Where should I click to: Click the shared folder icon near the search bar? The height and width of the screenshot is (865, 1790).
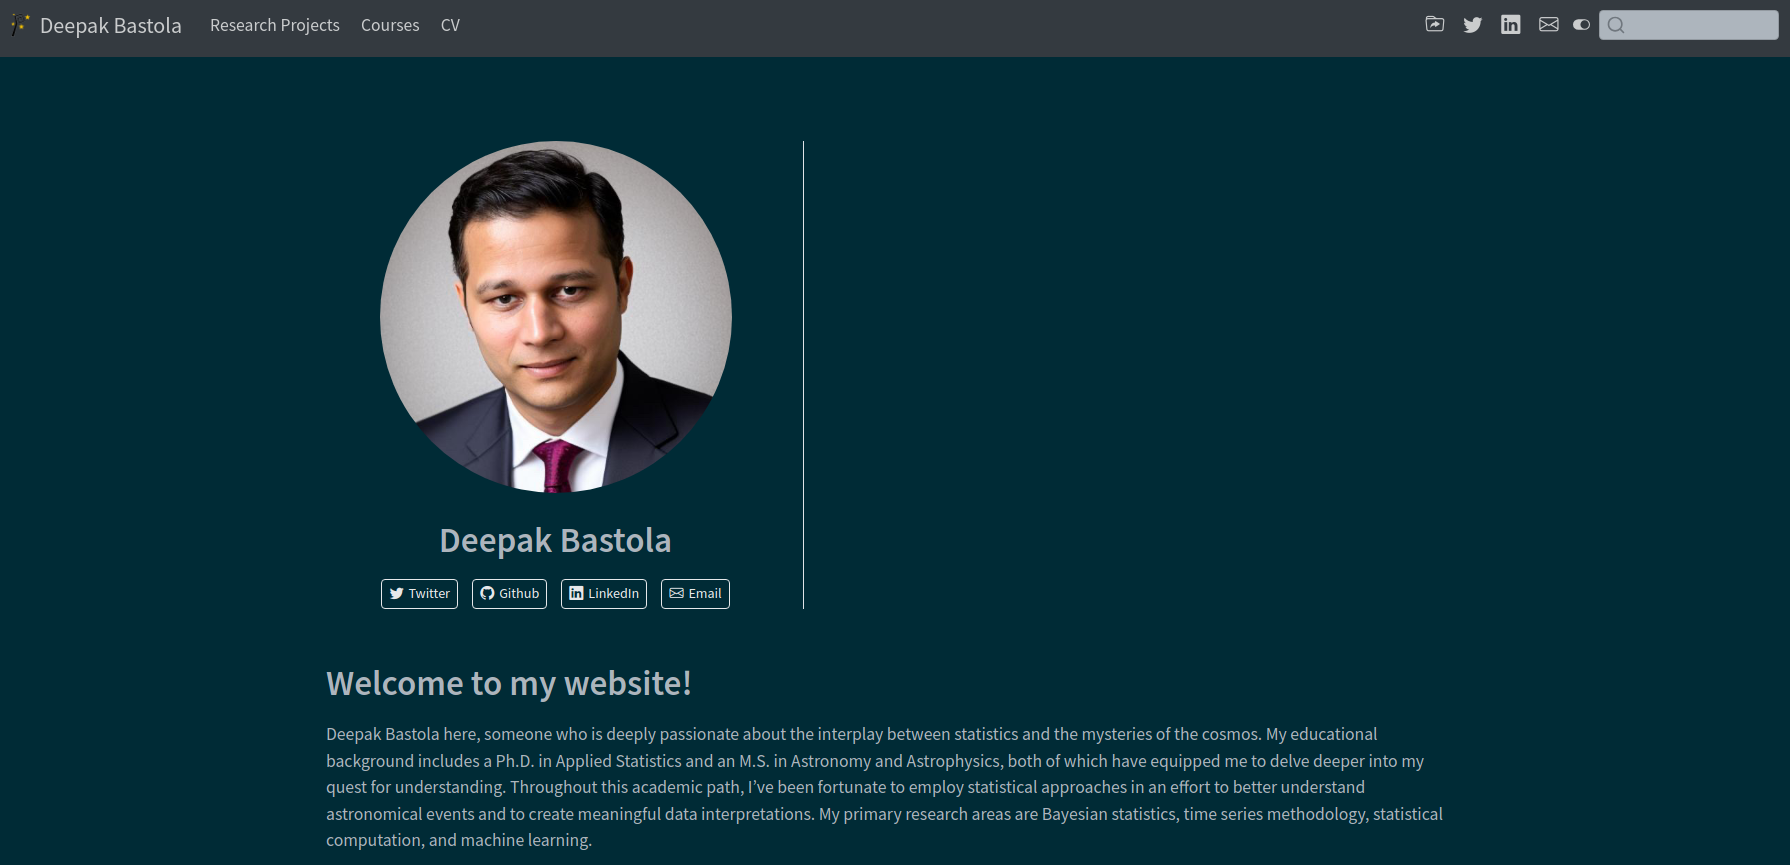1434,24
